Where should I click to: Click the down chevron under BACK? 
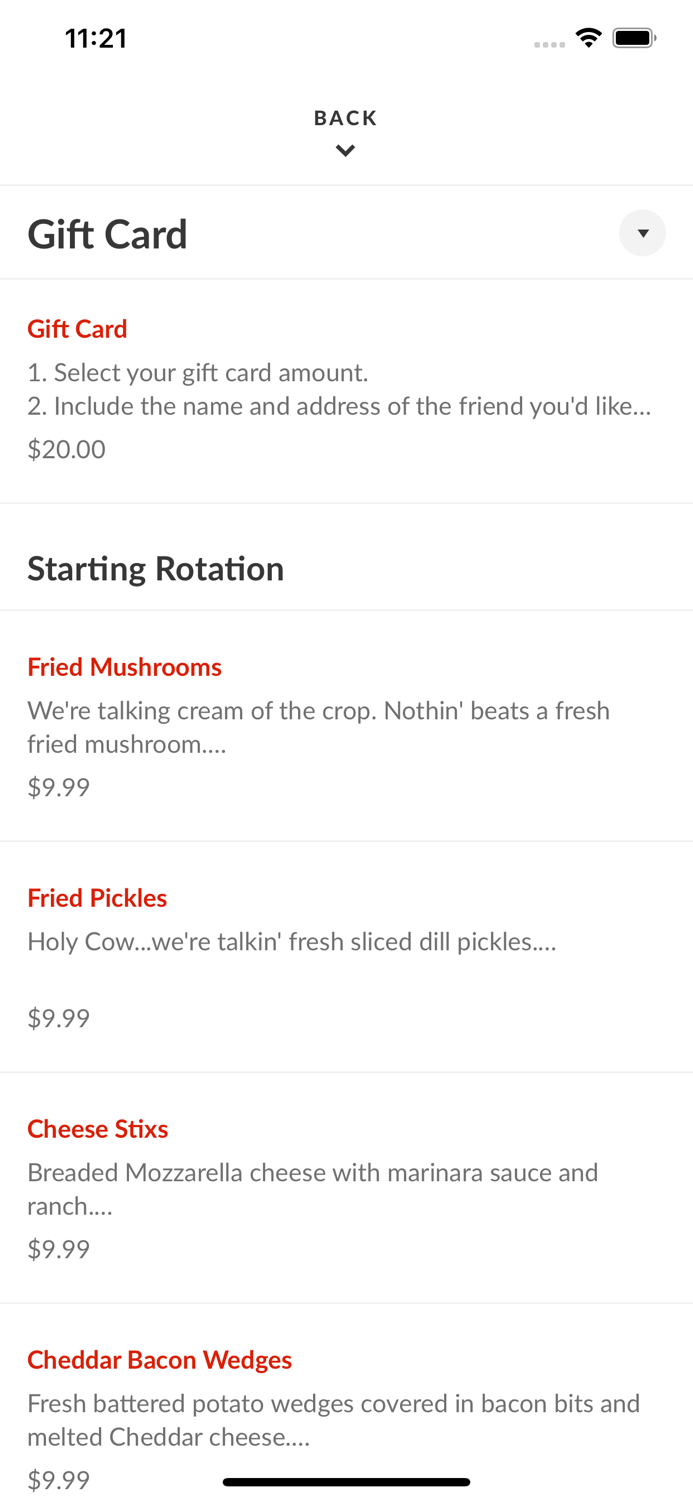[x=345, y=151]
